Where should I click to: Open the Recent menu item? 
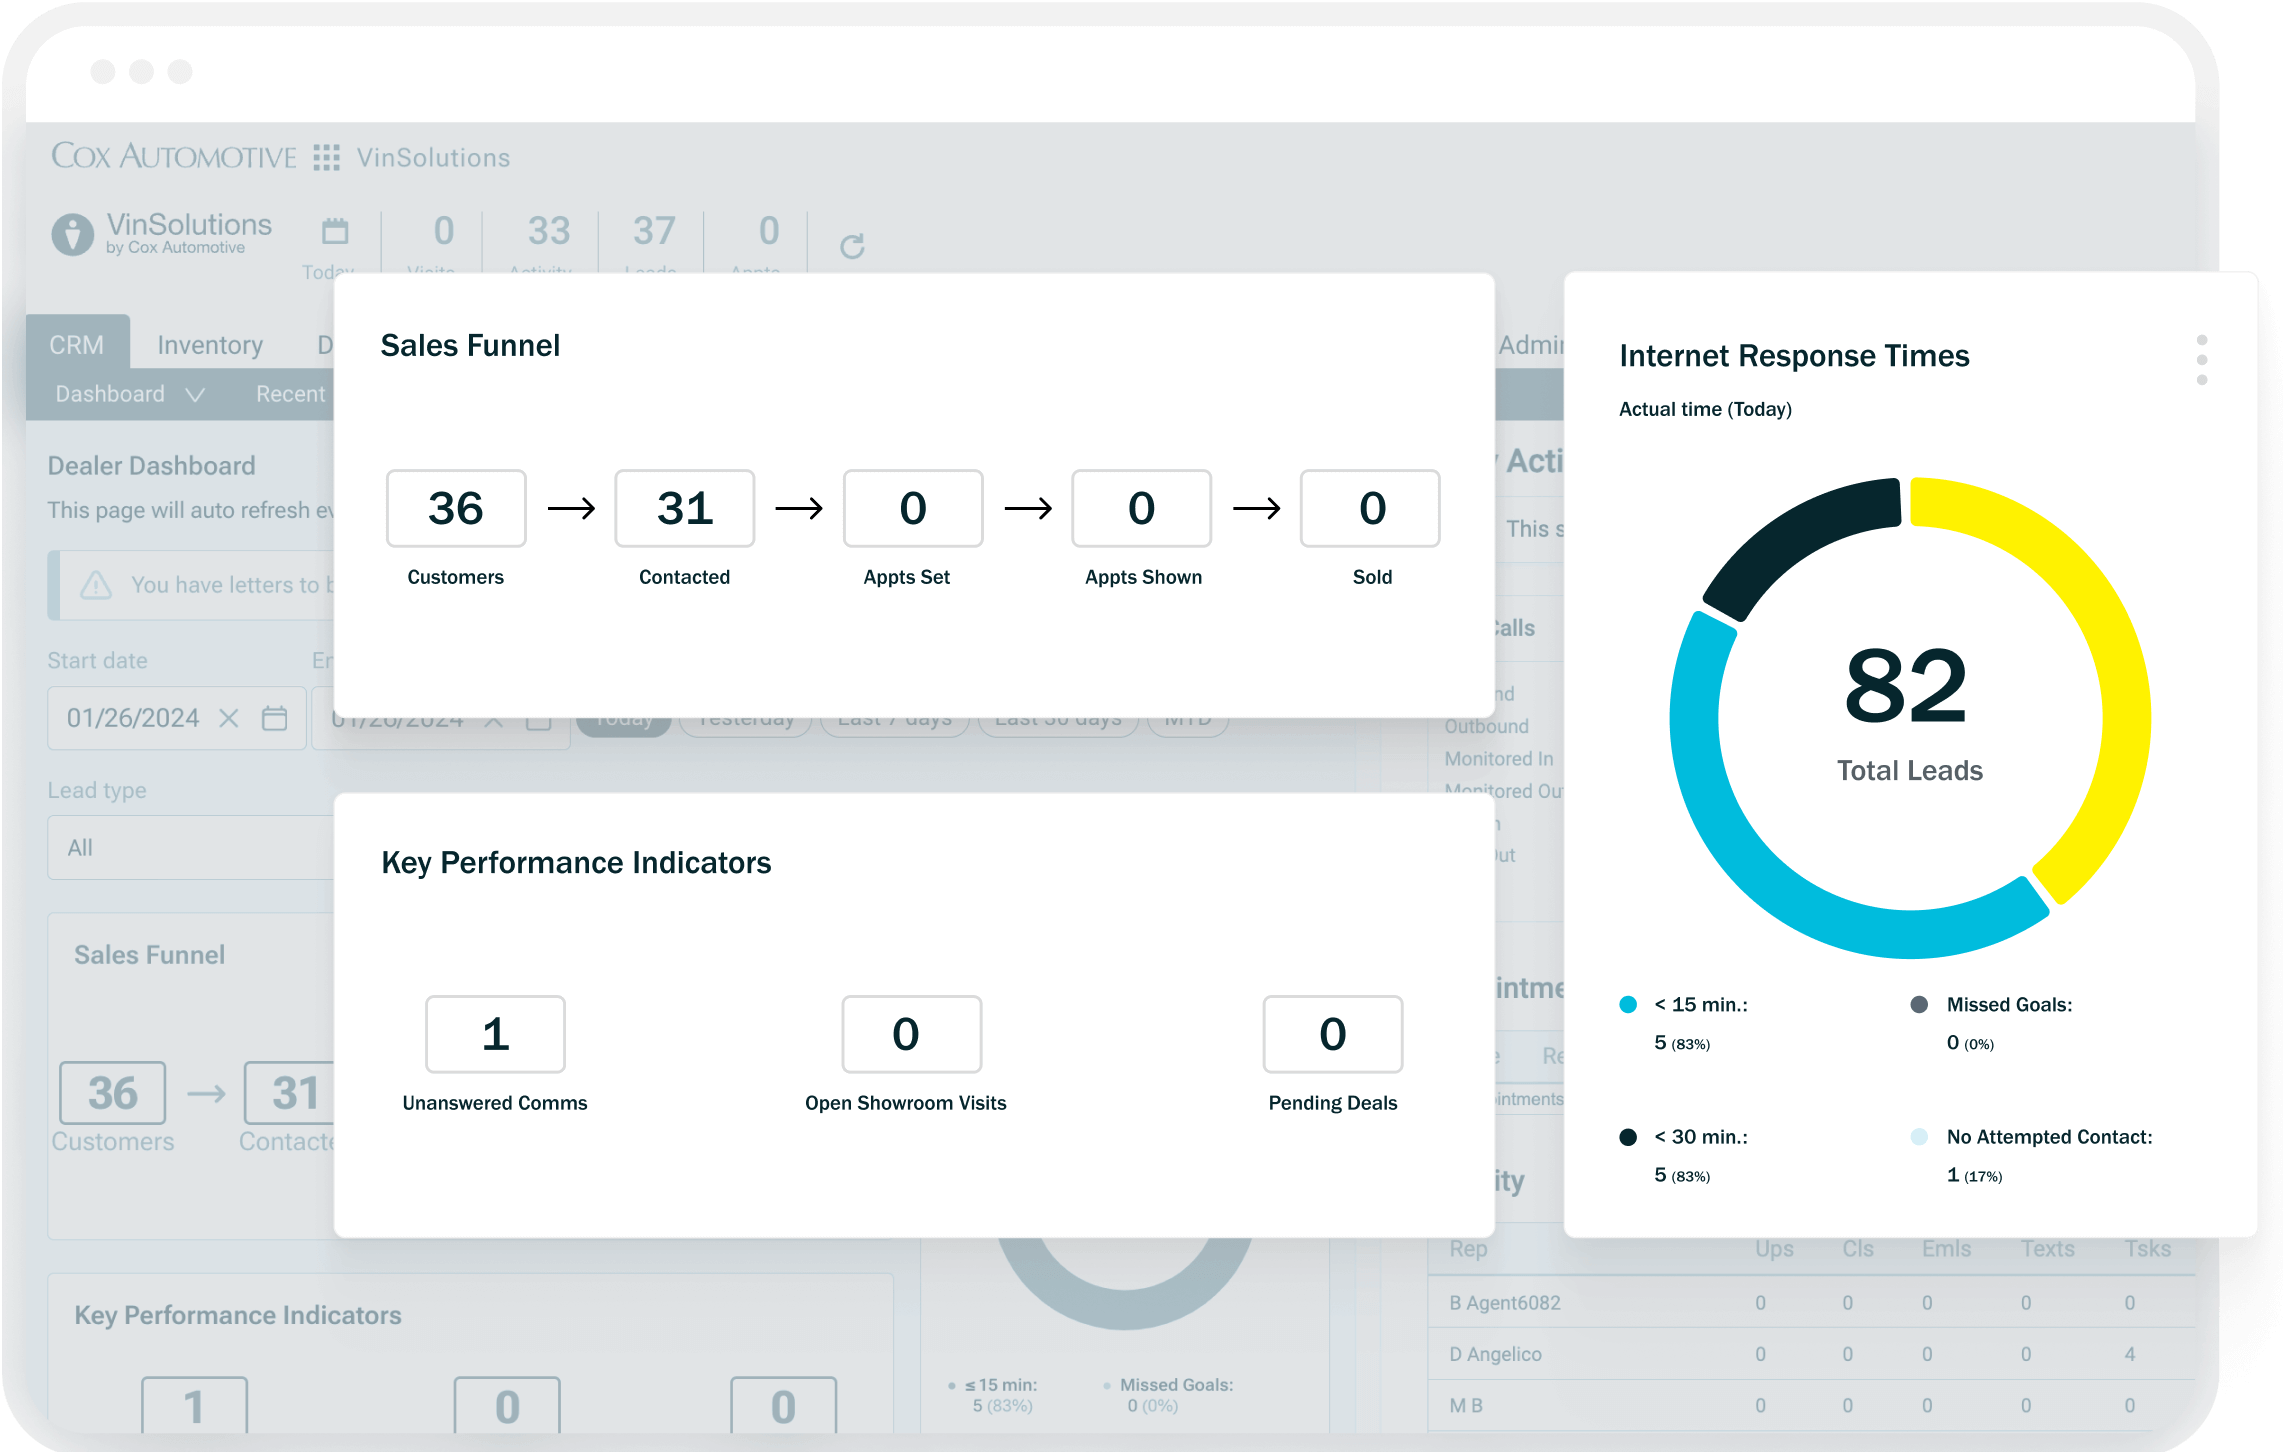coord(290,394)
